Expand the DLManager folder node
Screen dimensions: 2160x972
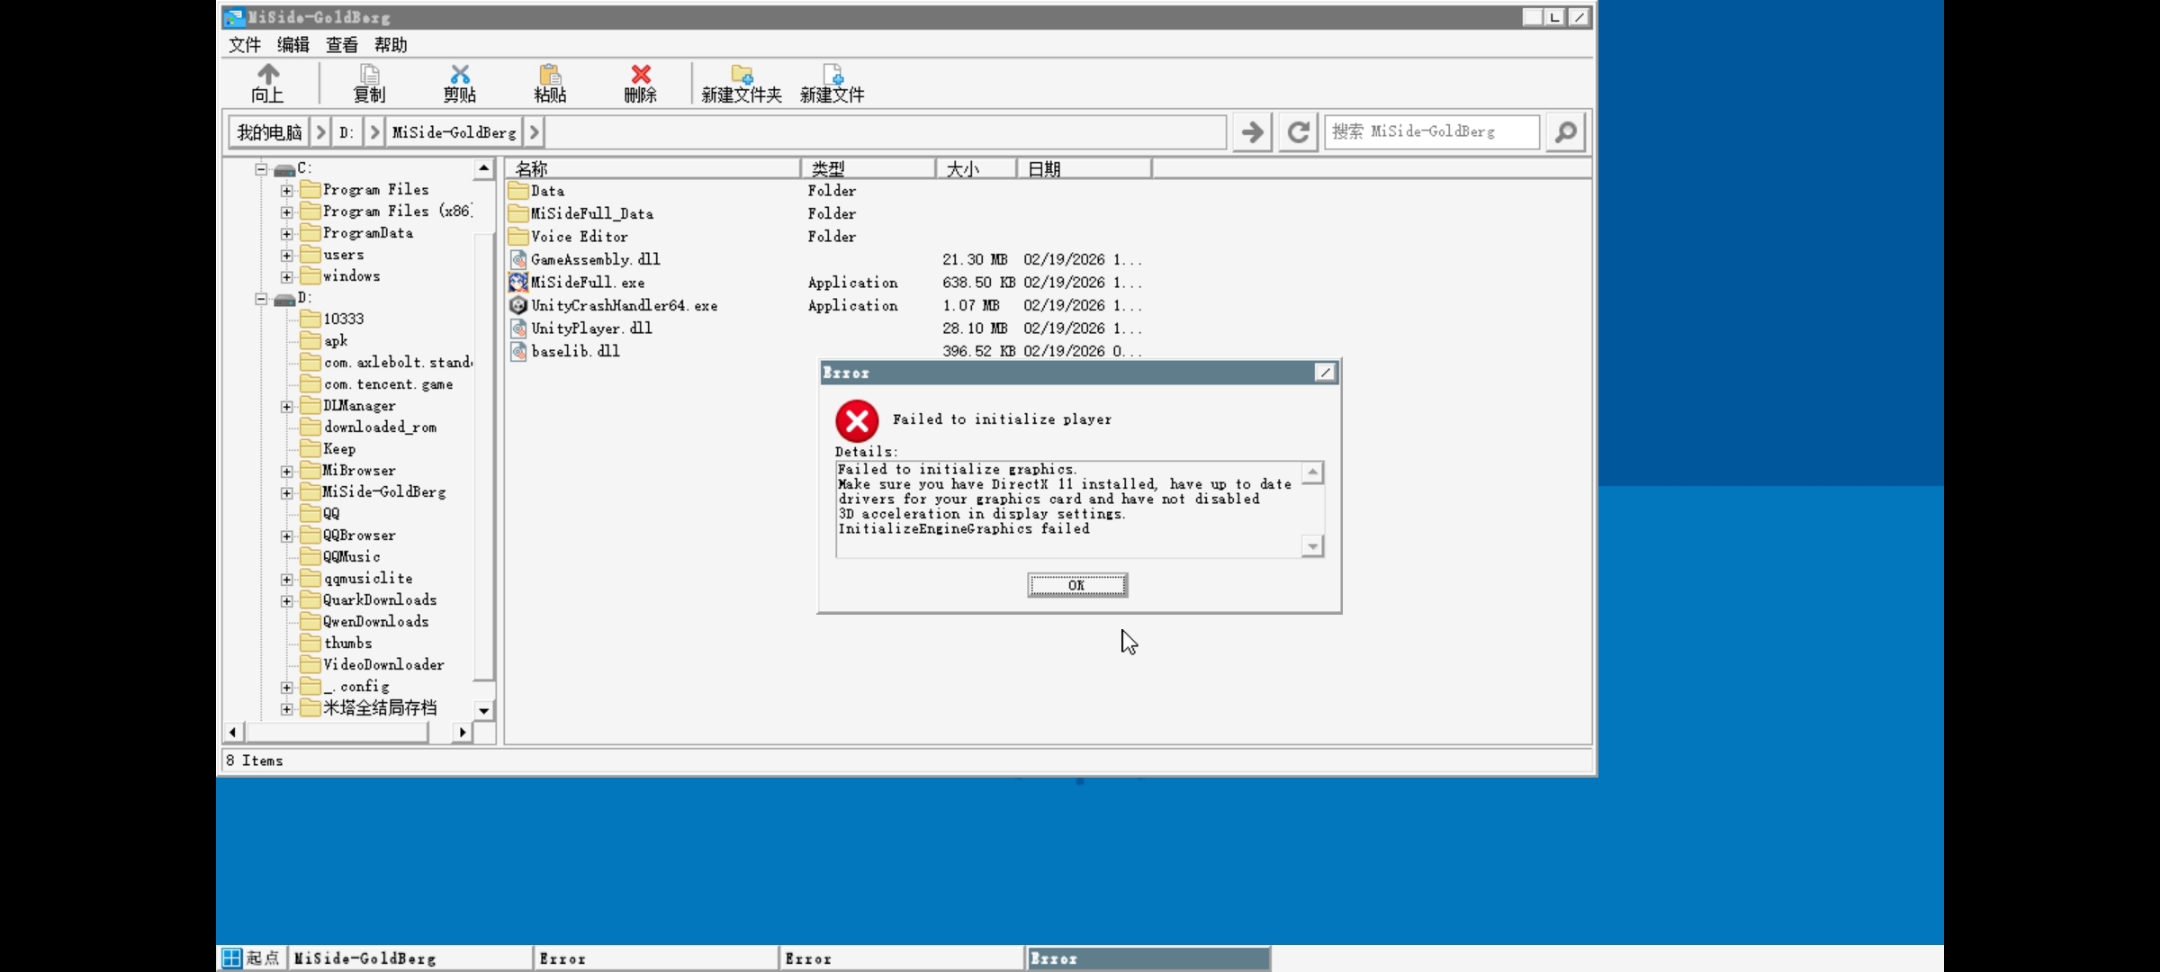tap(287, 406)
